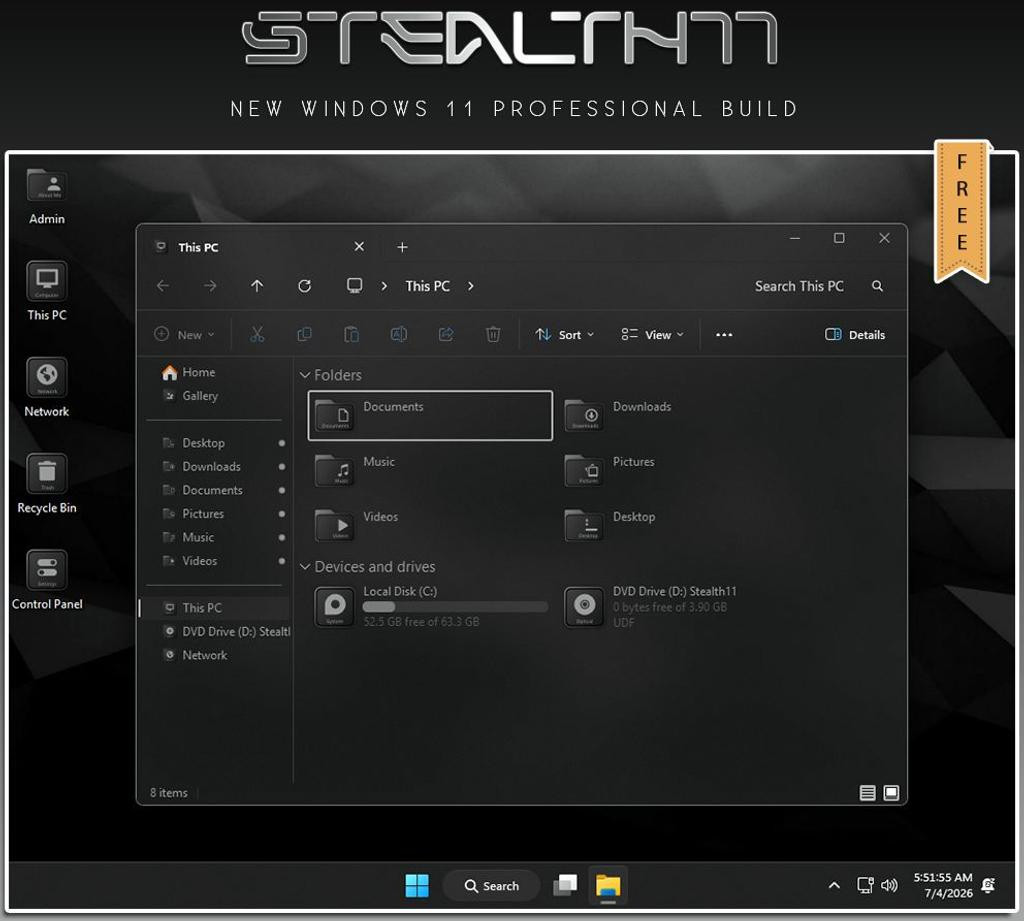Go forward in File Explorer
1024x921 pixels.
tap(210, 285)
